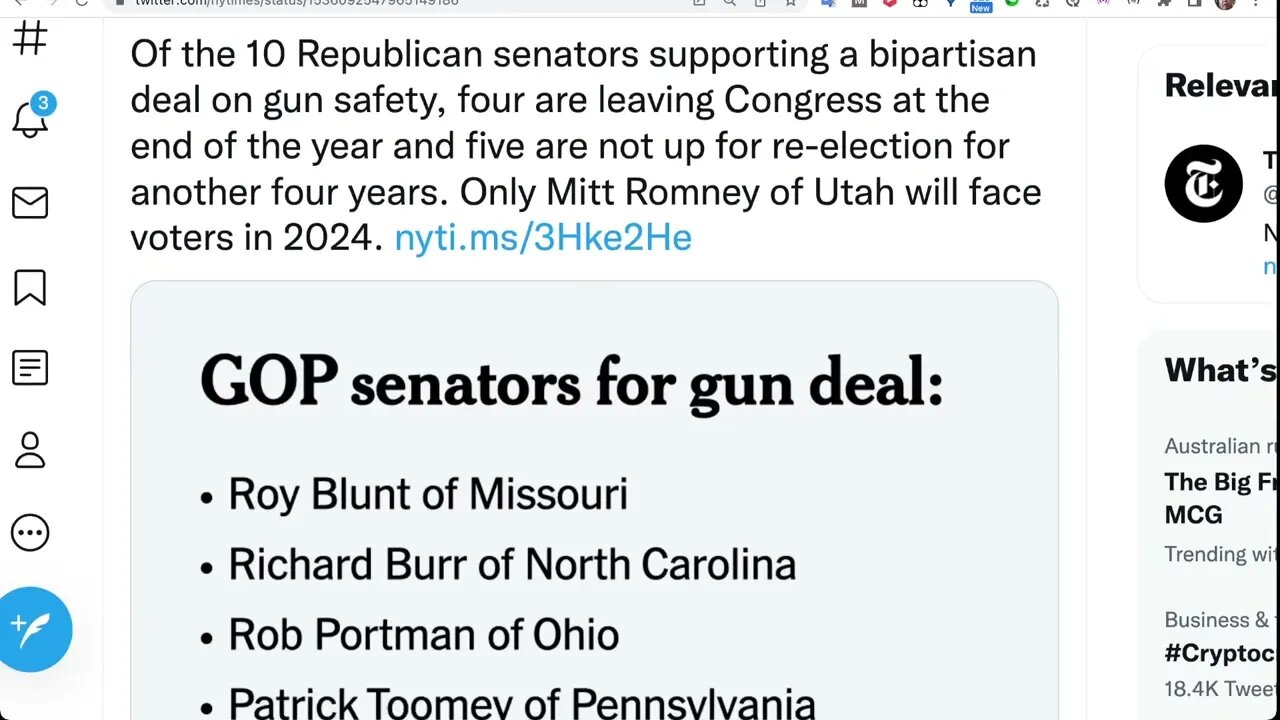Open the browser Extensions puzzle icon

[1164, 3]
